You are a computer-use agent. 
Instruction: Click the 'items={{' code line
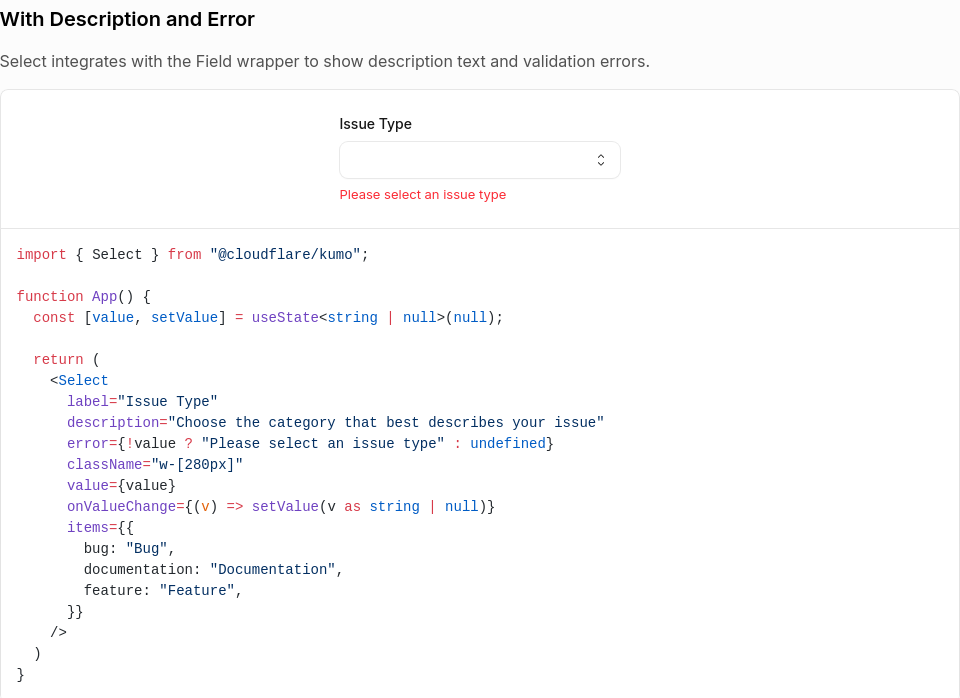click(x=100, y=527)
